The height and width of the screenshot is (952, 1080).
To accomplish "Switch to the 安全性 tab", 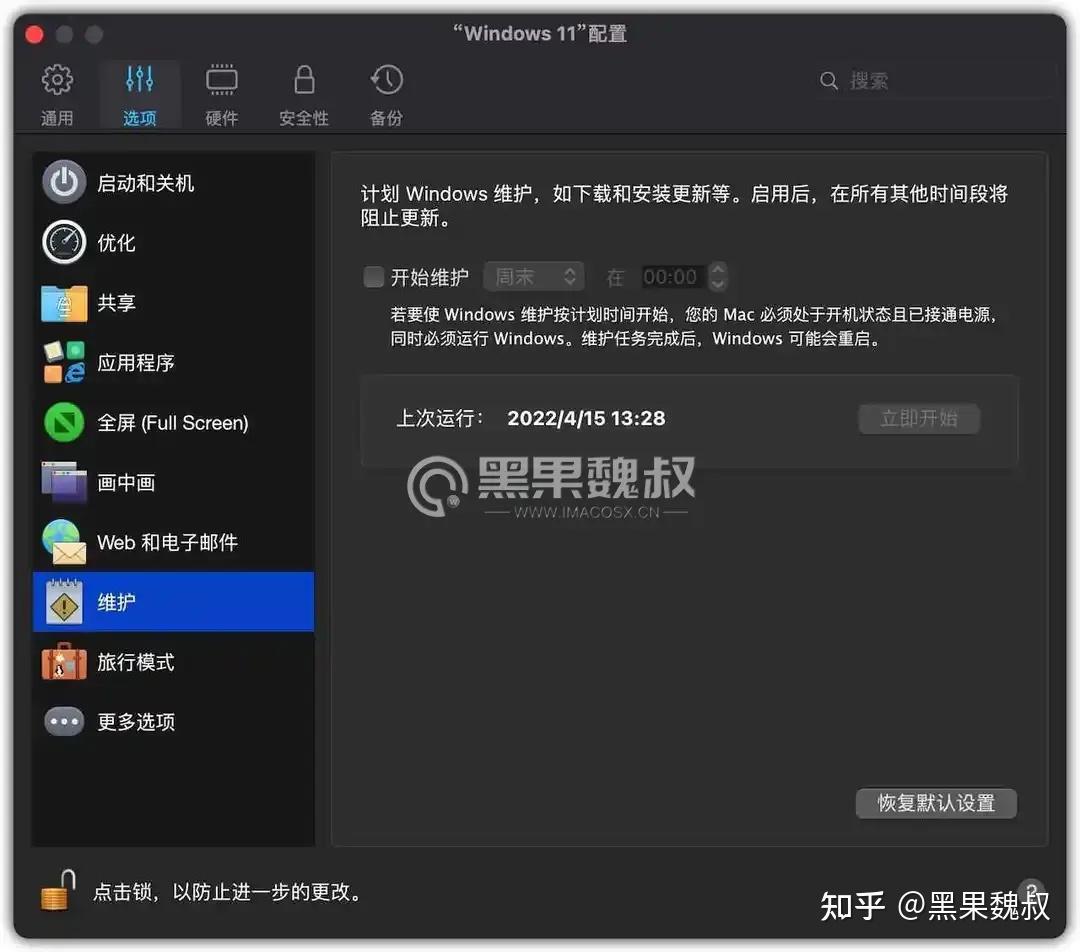I will tap(303, 93).
